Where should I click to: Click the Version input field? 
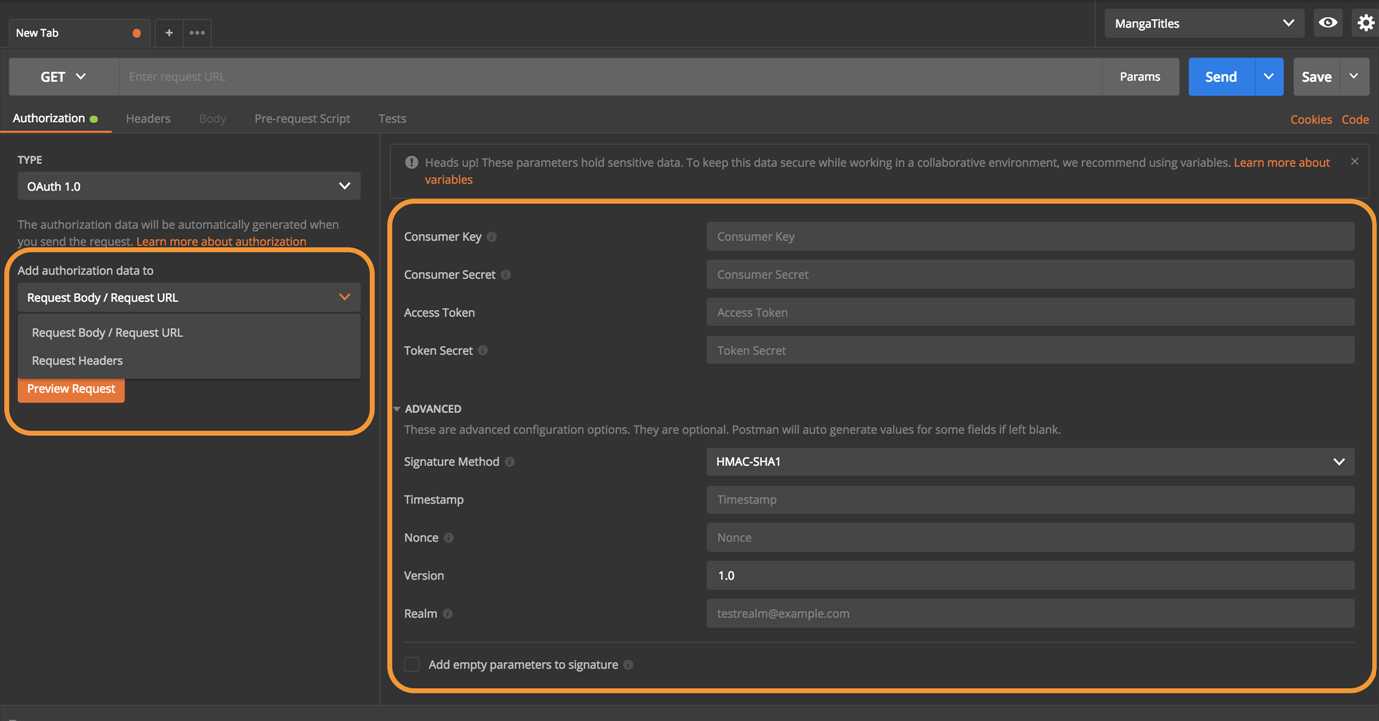click(1030, 576)
